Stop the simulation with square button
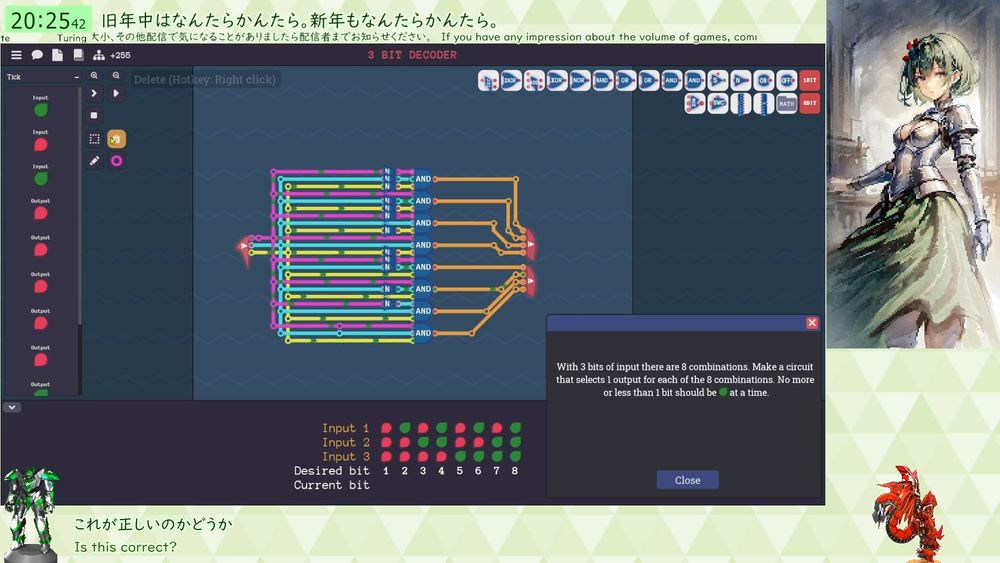Viewport: 1000px width, 563px height. tap(94, 115)
